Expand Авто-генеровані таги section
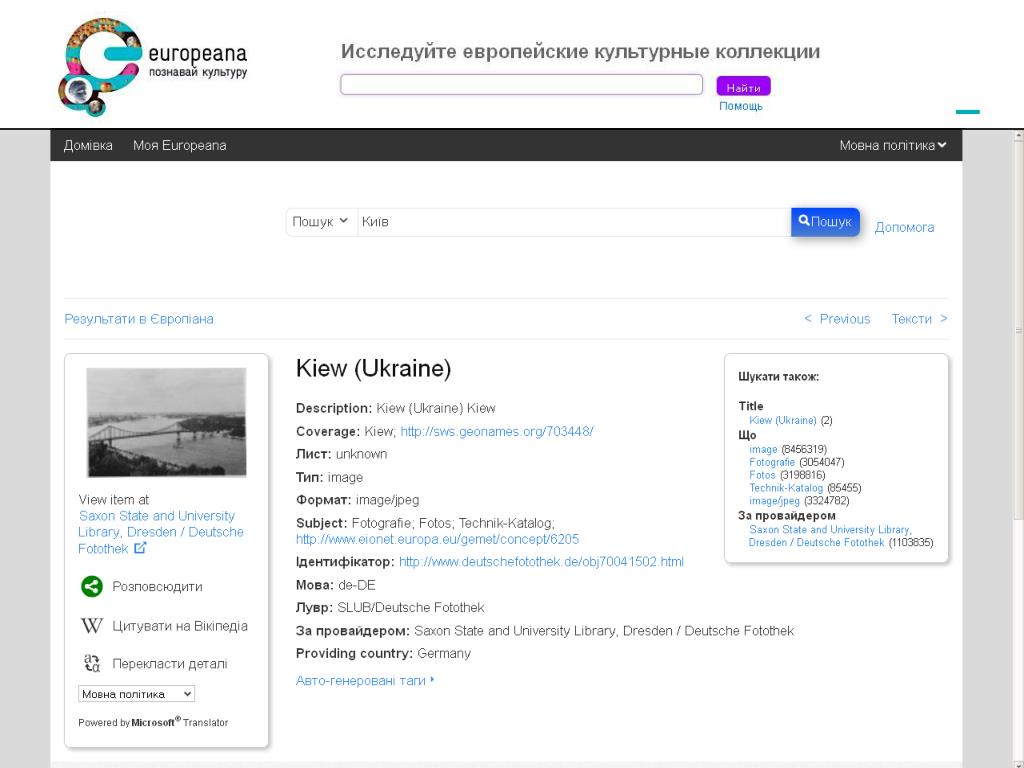1024x768 pixels. [x=365, y=680]
